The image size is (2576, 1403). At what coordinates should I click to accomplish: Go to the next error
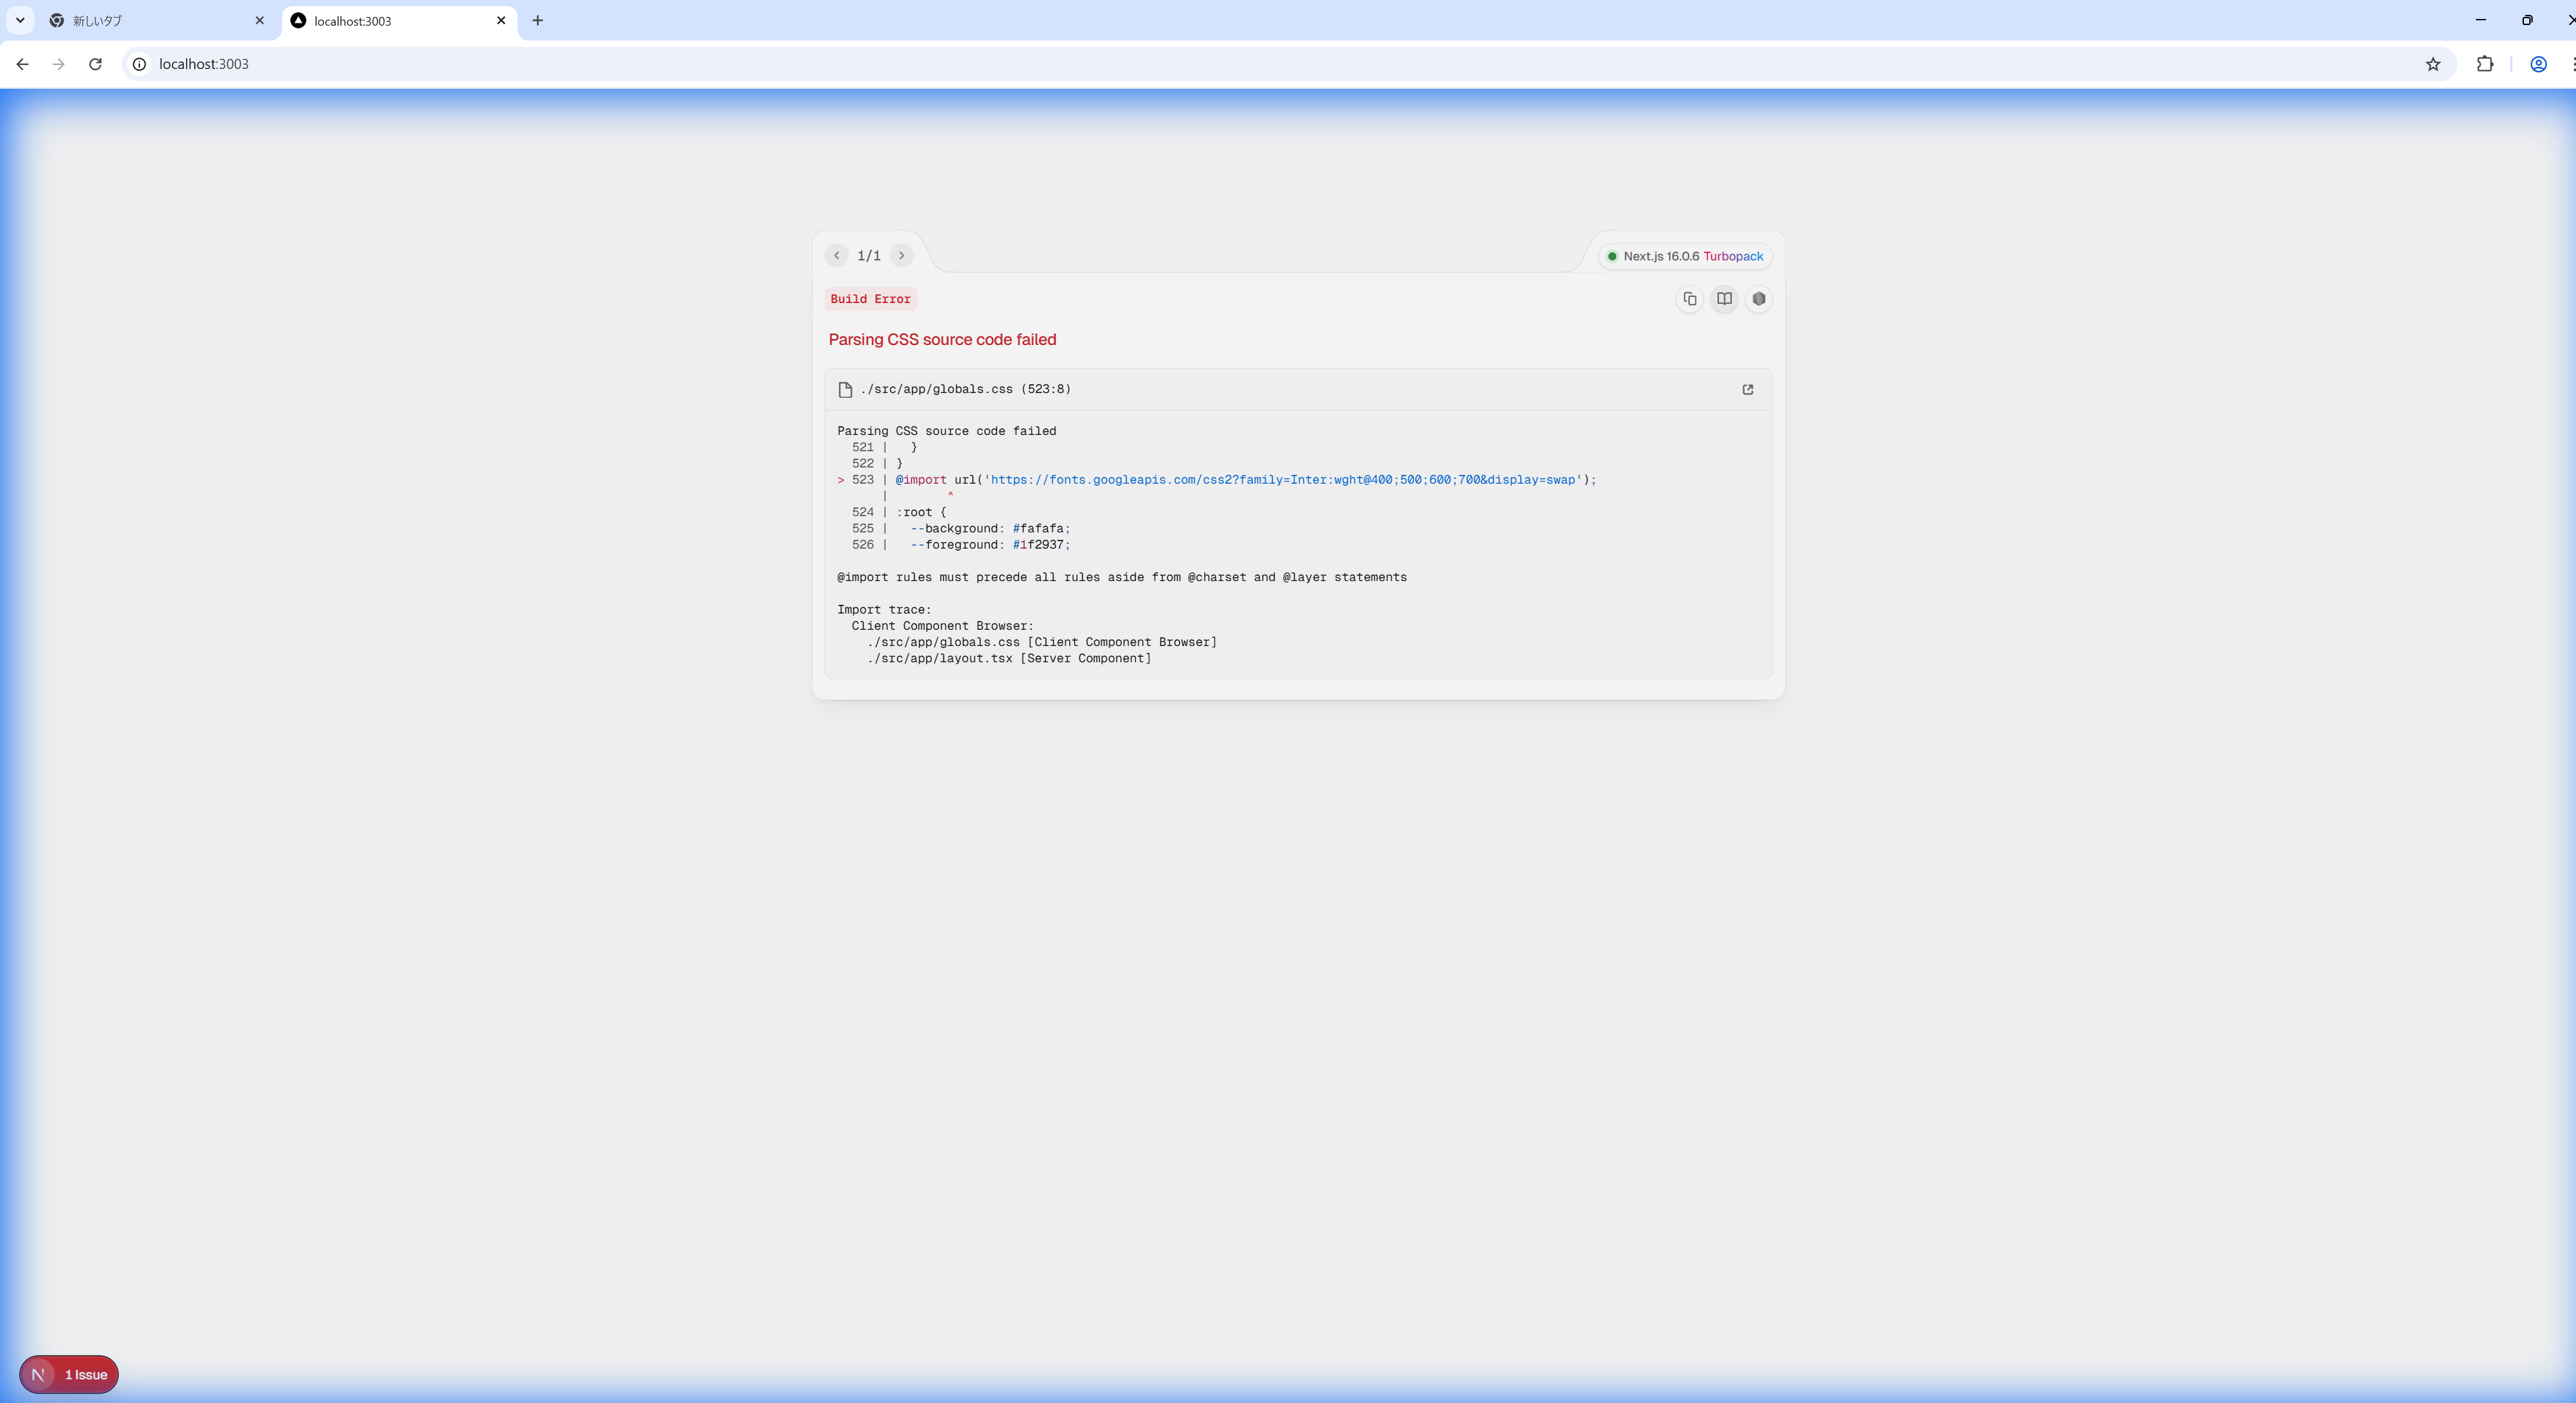[901, 256]
